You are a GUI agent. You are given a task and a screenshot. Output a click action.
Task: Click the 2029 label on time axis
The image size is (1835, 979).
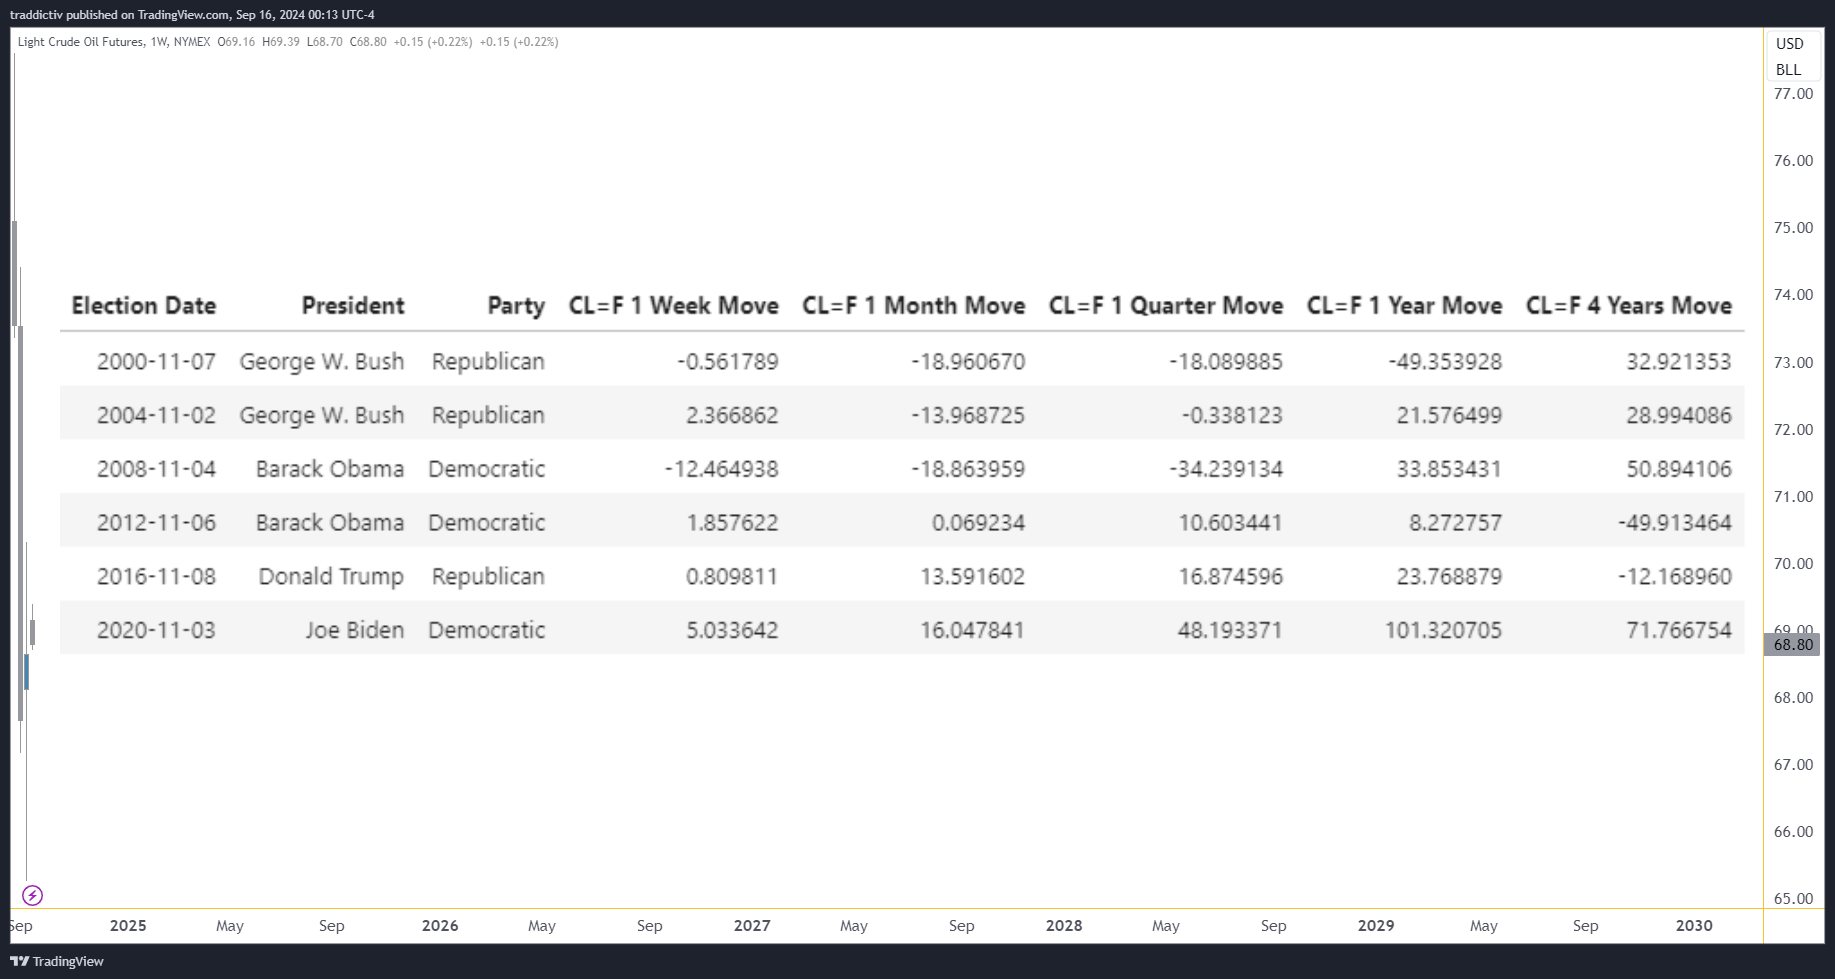pos(1376,926)
